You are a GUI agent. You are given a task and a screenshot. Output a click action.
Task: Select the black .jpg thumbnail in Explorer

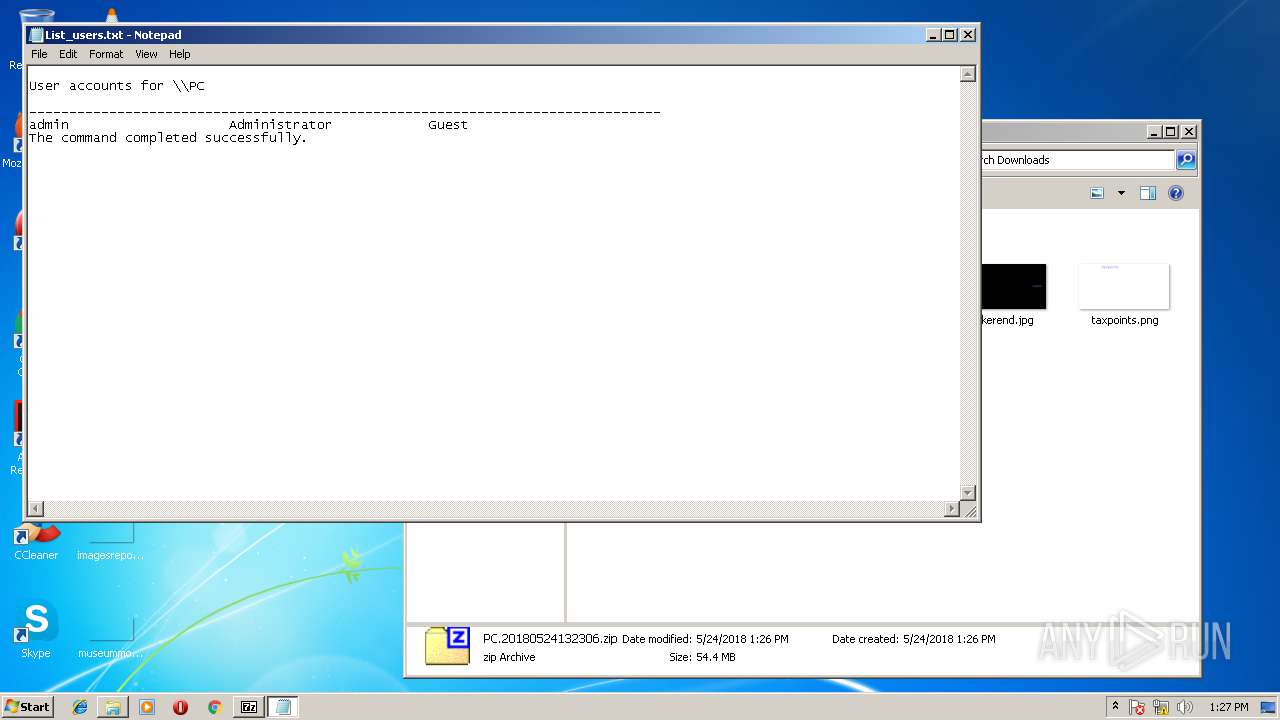tap(1014, 287)
